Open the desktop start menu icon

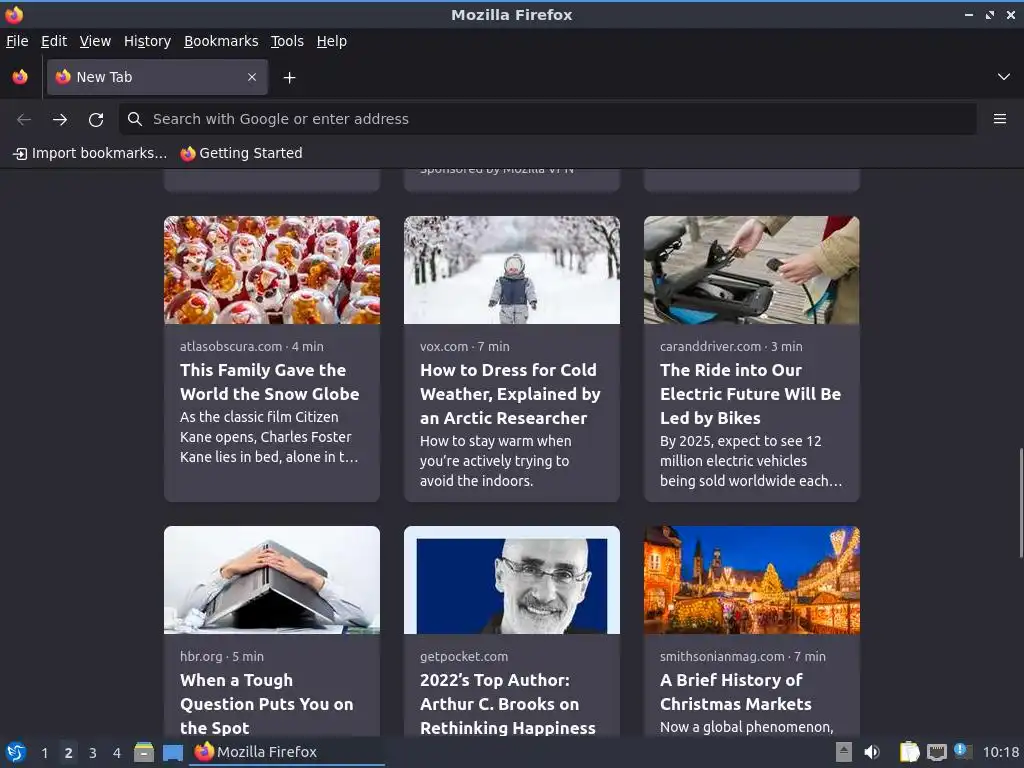pyautogui.click(x=16, y=752)
